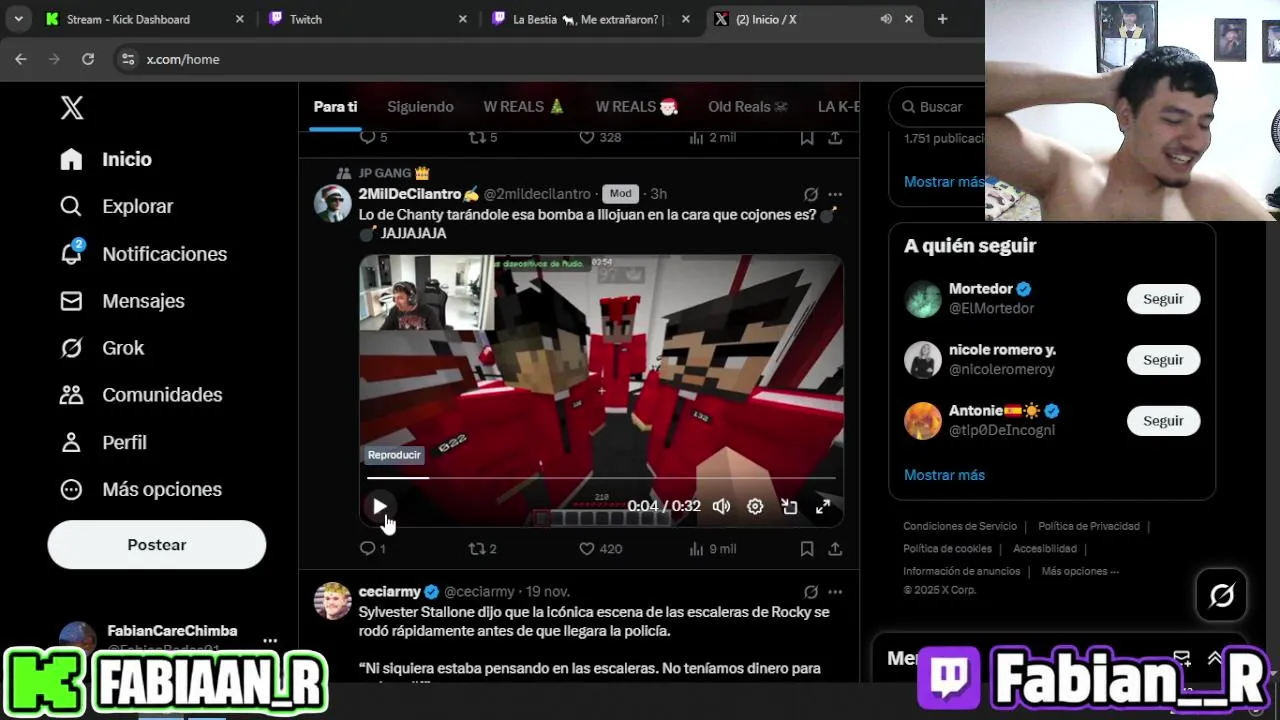Screen dimensions: 1280x720
Task: Expand video to fullscreen
Action: tap(823, 507)
